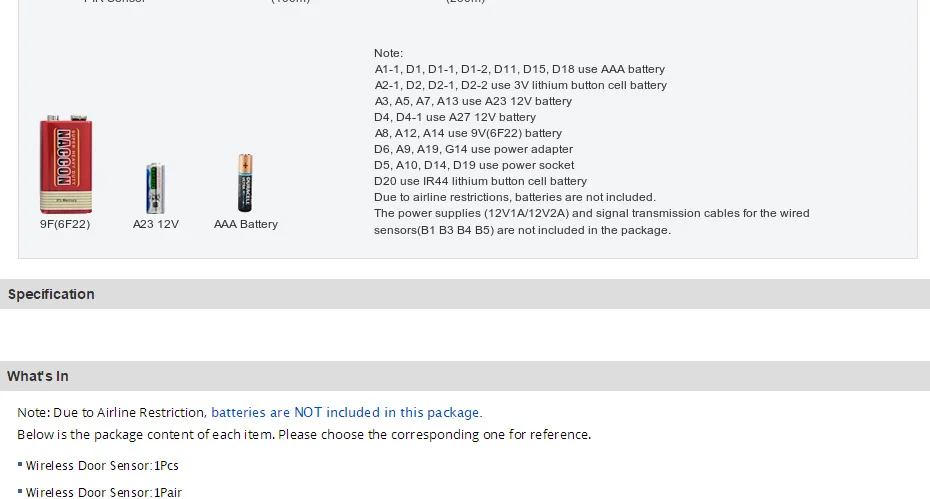
Task: Click the Below is the package content sentence
Action: [x=304, y=435]
